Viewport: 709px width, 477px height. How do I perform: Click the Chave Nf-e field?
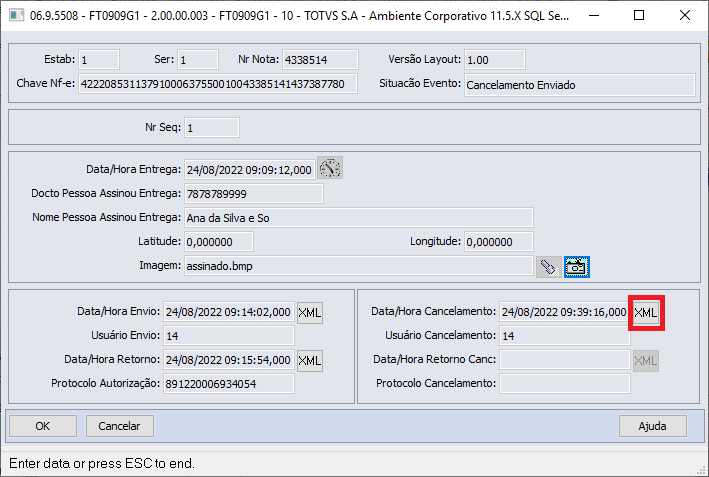(x=218, y=84)
